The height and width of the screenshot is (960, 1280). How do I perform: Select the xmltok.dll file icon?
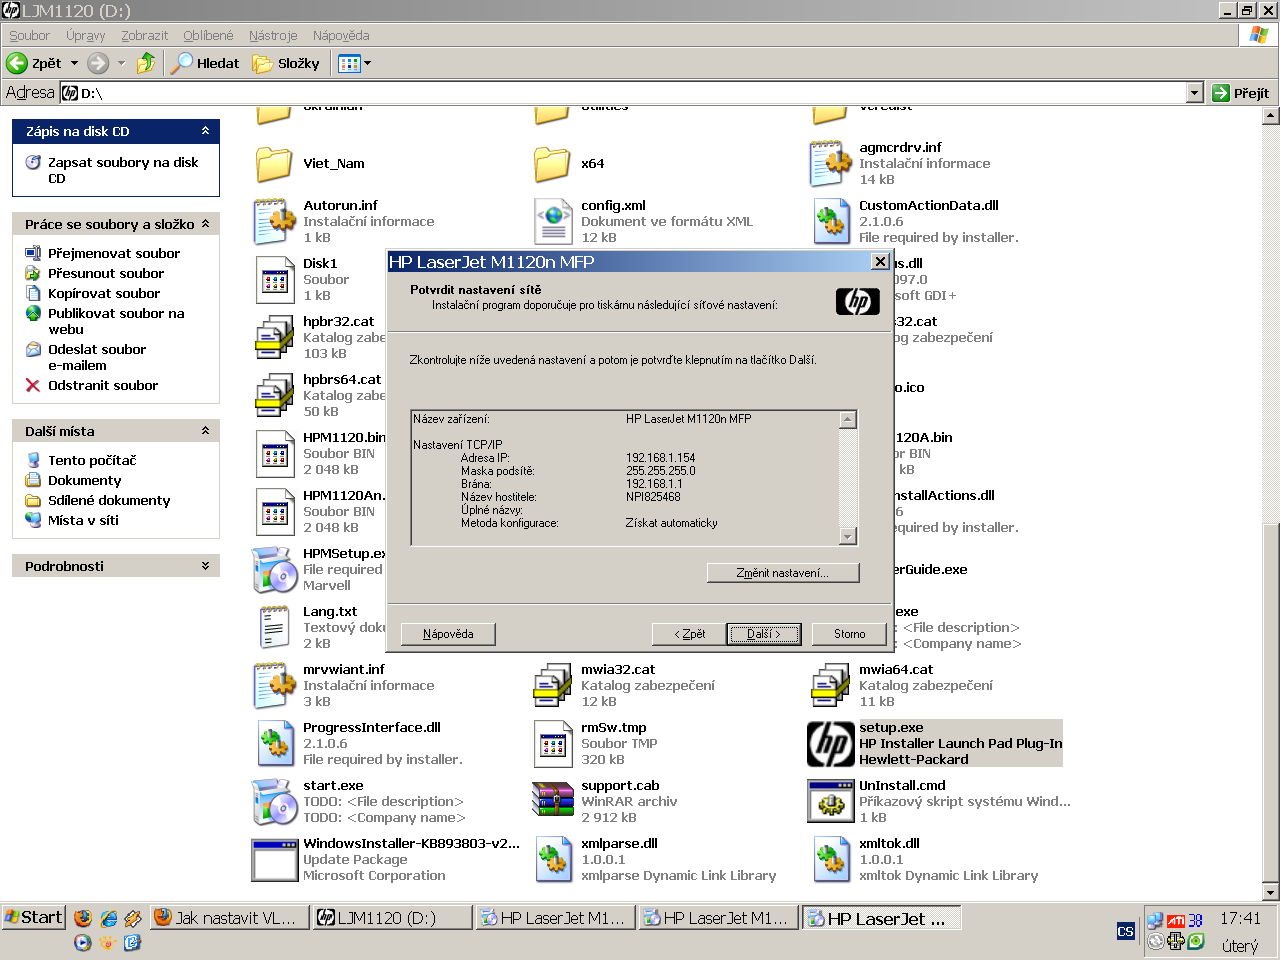(x=830, y=860)
